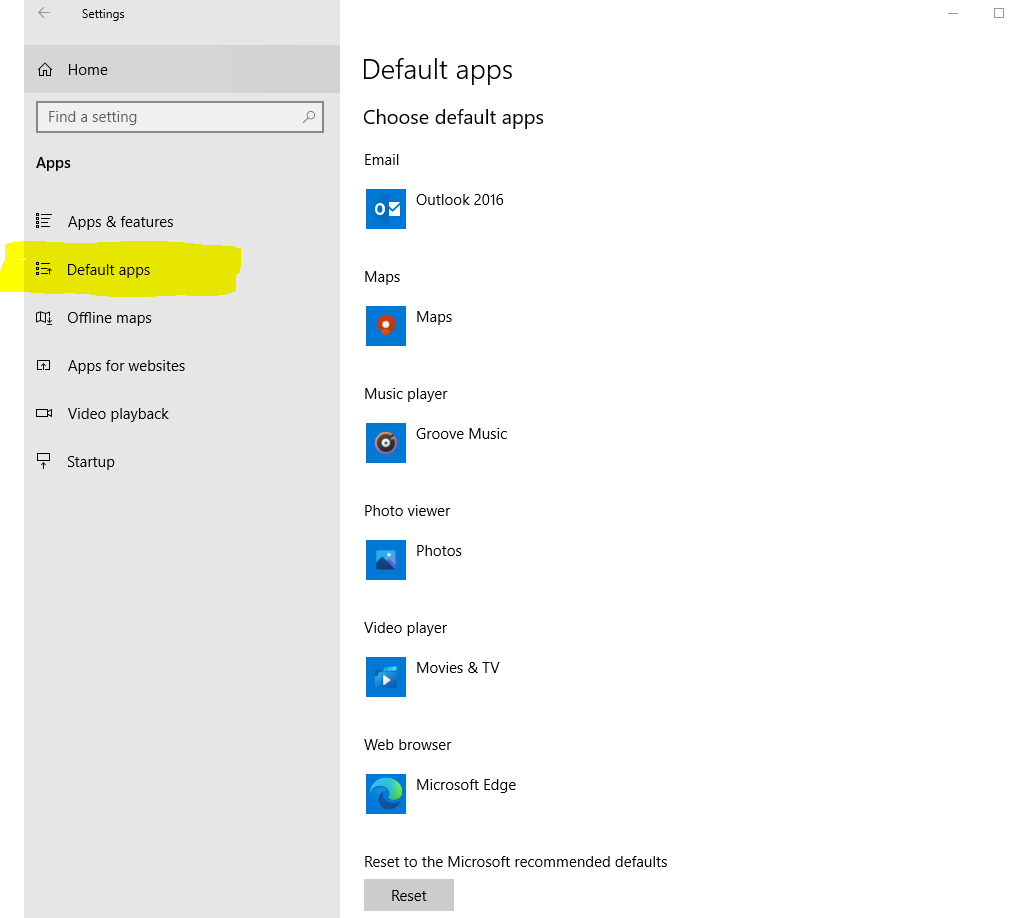Click the Video player category label
The height and width of the screenshot is (918, 1016).
(406, 628)
